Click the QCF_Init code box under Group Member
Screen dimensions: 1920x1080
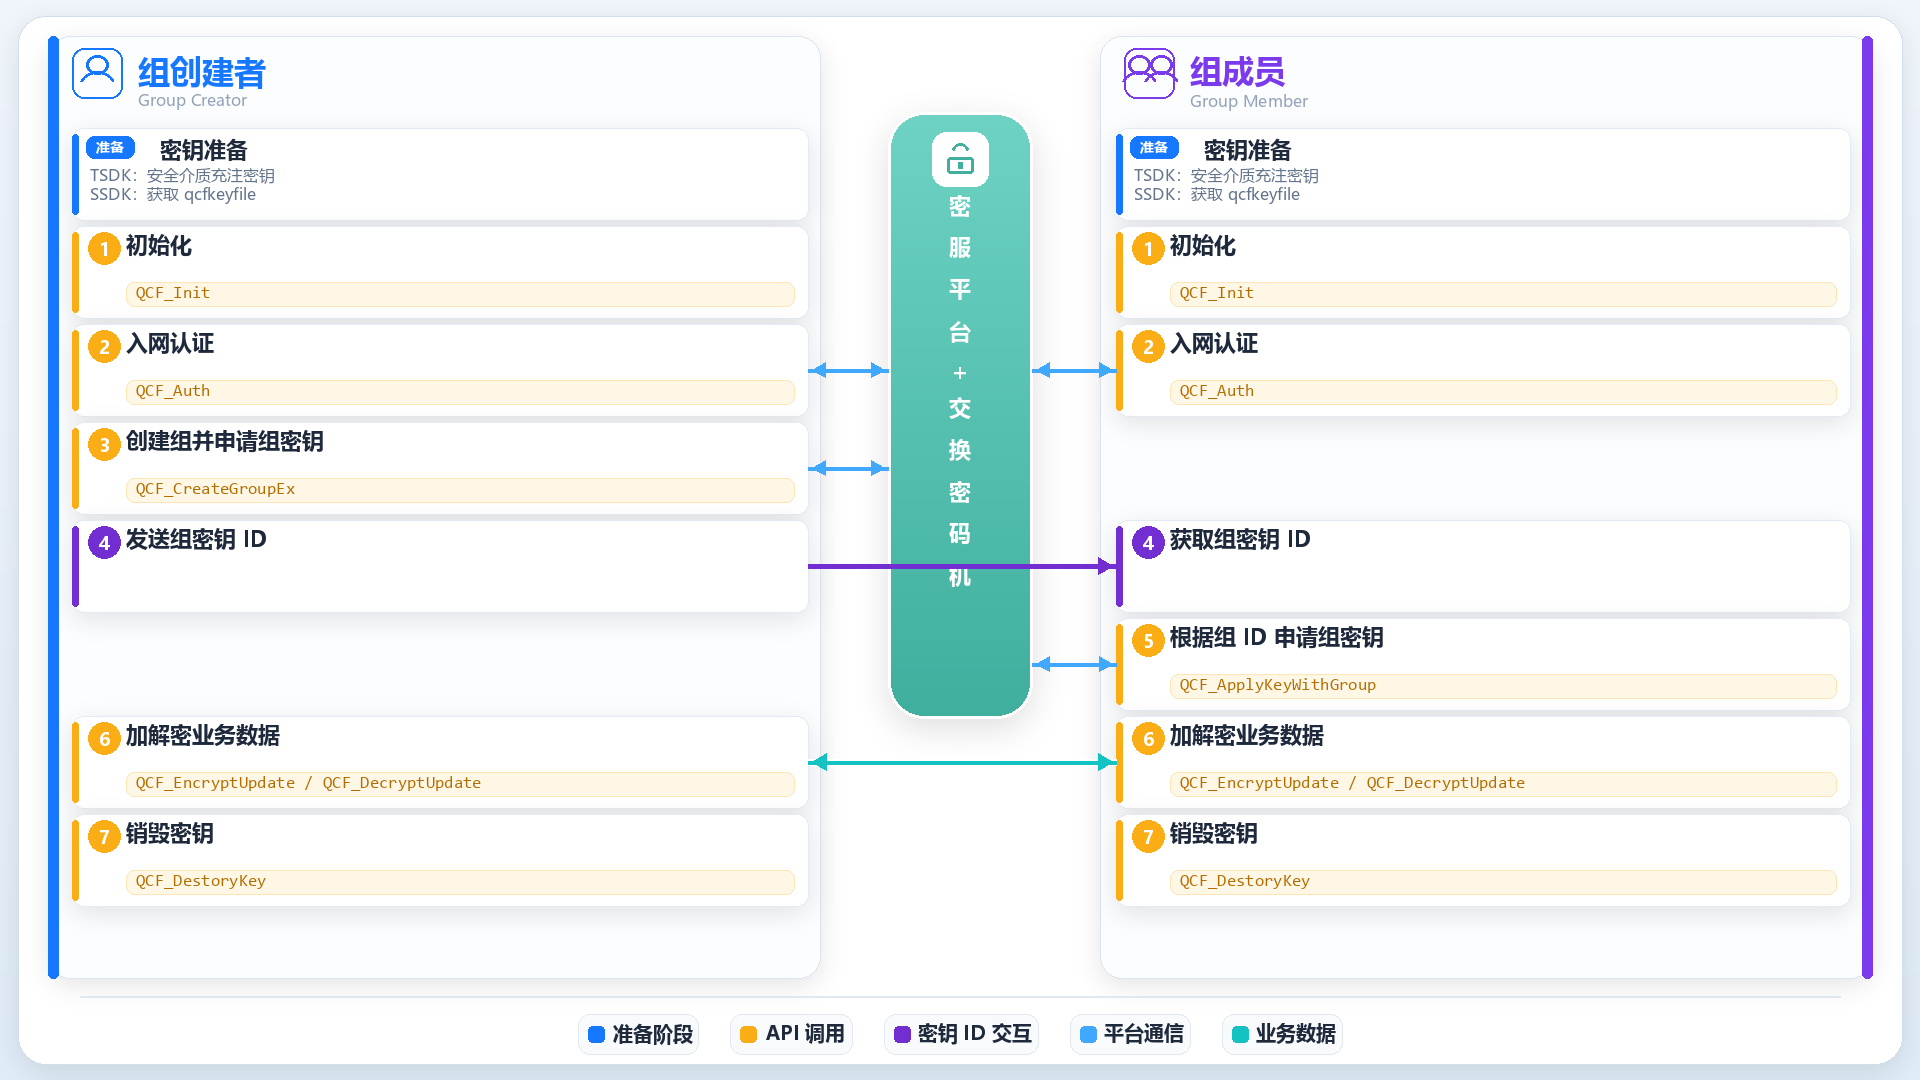click(x=1503, y=293)
